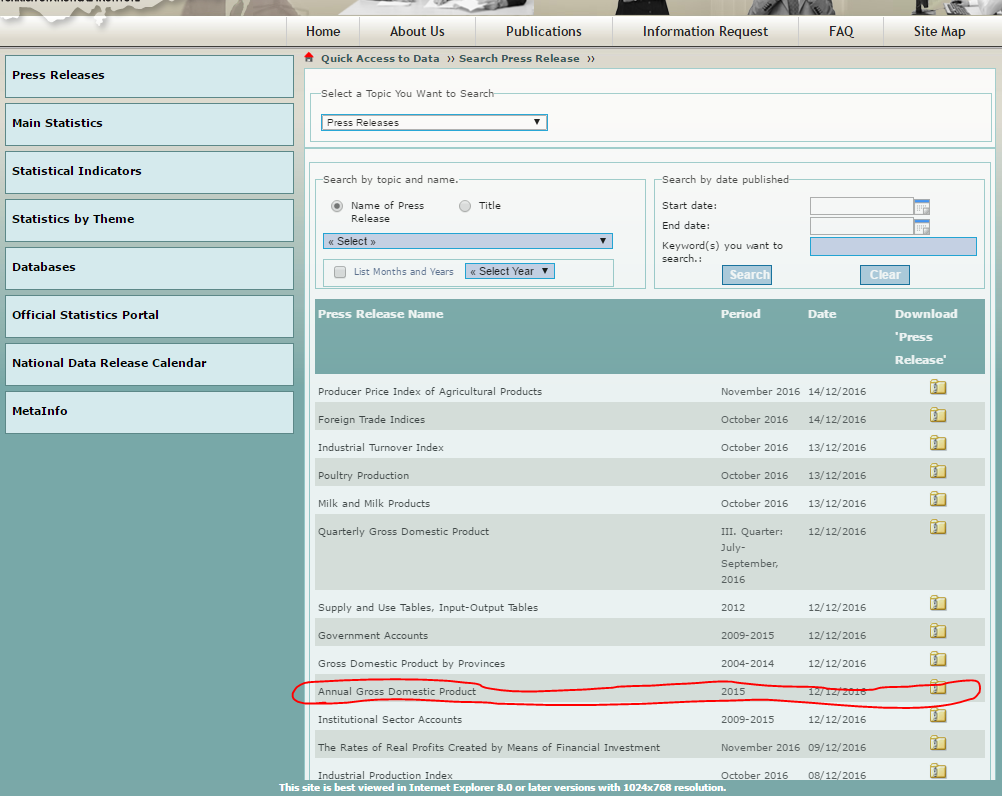This screenshot has width=1002, height=796.
Task: Click the Clear button
Action: 884,275
